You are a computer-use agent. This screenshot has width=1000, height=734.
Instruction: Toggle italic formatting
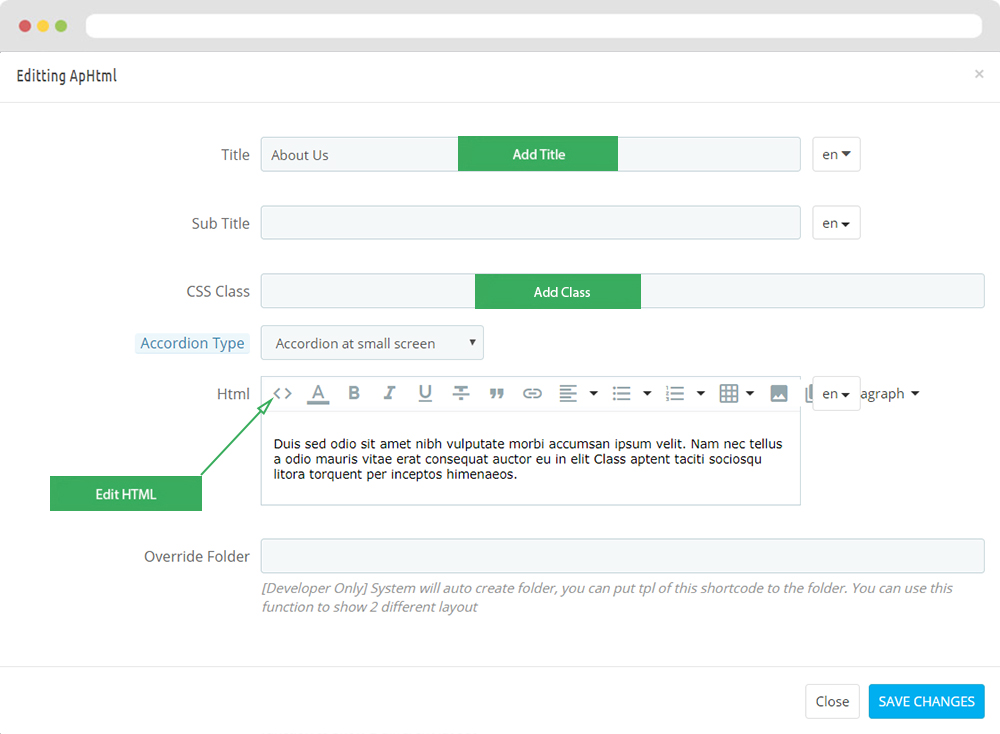click(x=389, y=394)
